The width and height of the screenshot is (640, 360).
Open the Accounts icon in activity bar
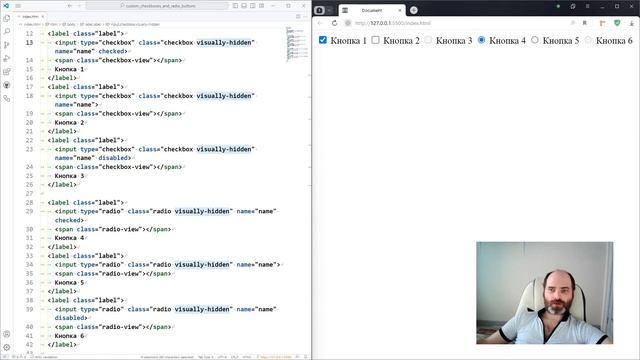tap(7, 334)
